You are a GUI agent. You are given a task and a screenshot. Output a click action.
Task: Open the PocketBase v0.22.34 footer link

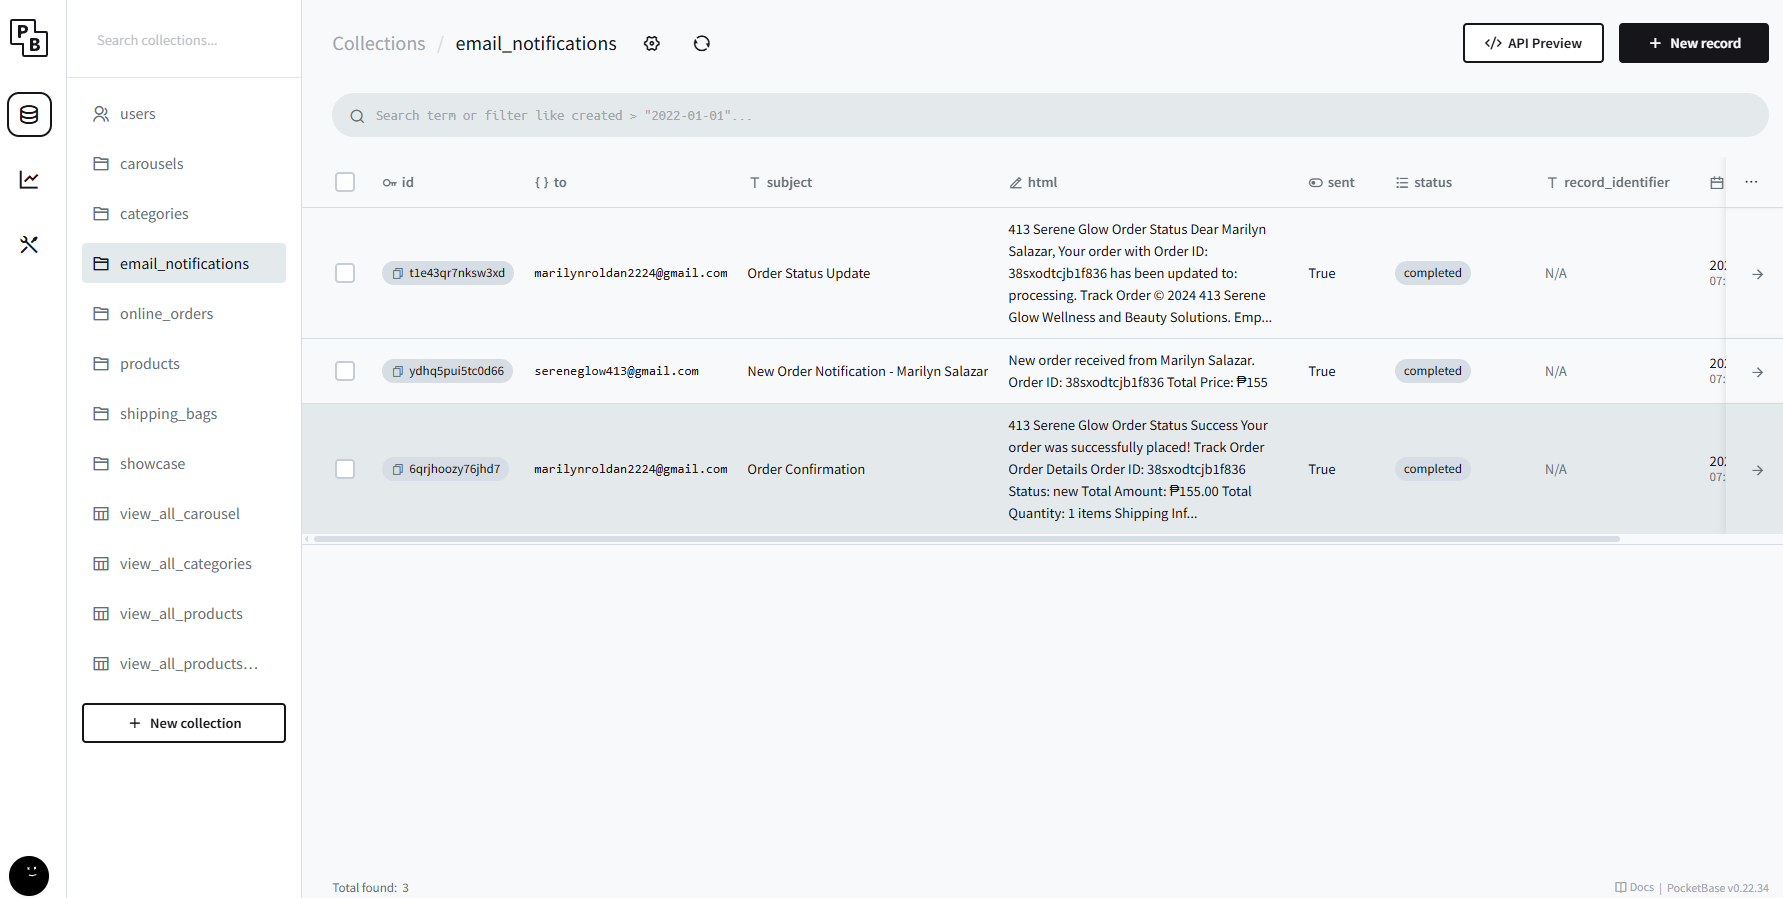click(x=1718, y=888)
